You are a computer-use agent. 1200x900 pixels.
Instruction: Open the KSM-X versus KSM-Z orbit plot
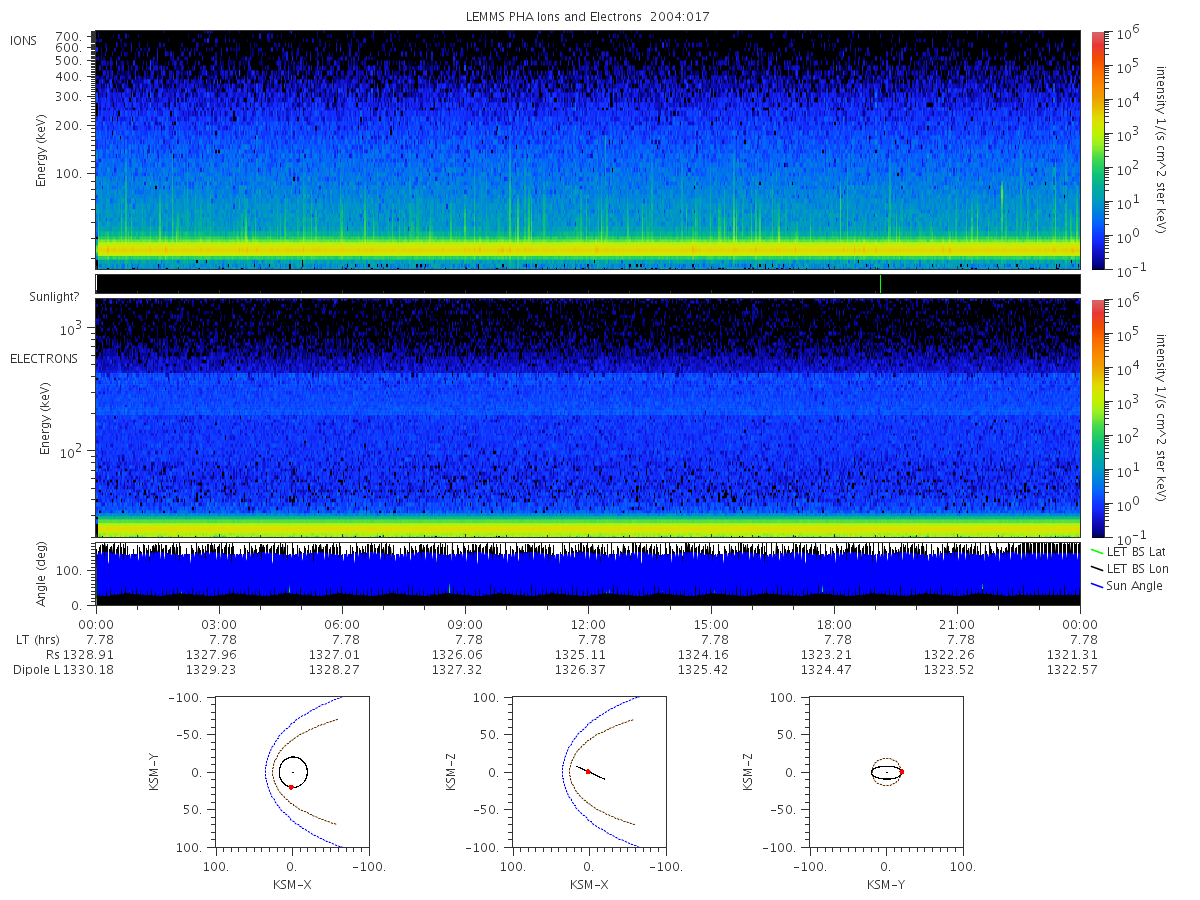pos(588,772)
